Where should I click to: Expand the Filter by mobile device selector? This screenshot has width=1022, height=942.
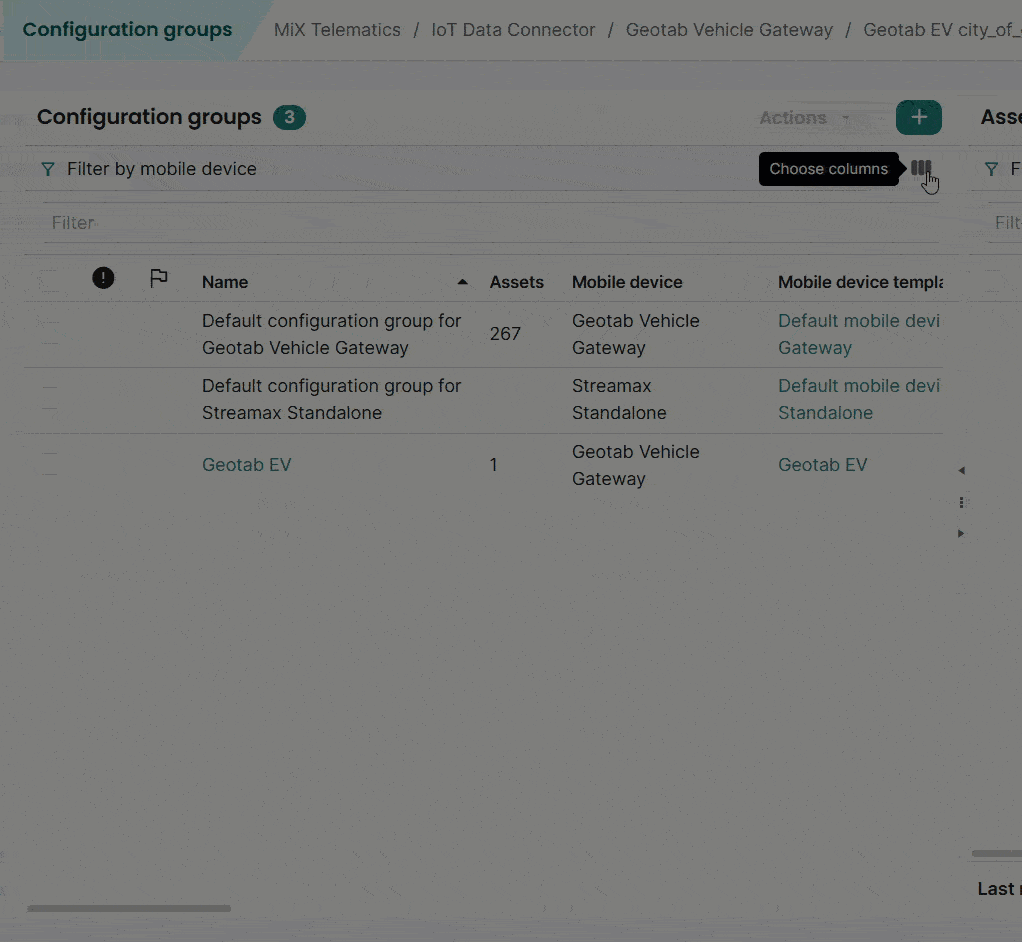[162, 169]
